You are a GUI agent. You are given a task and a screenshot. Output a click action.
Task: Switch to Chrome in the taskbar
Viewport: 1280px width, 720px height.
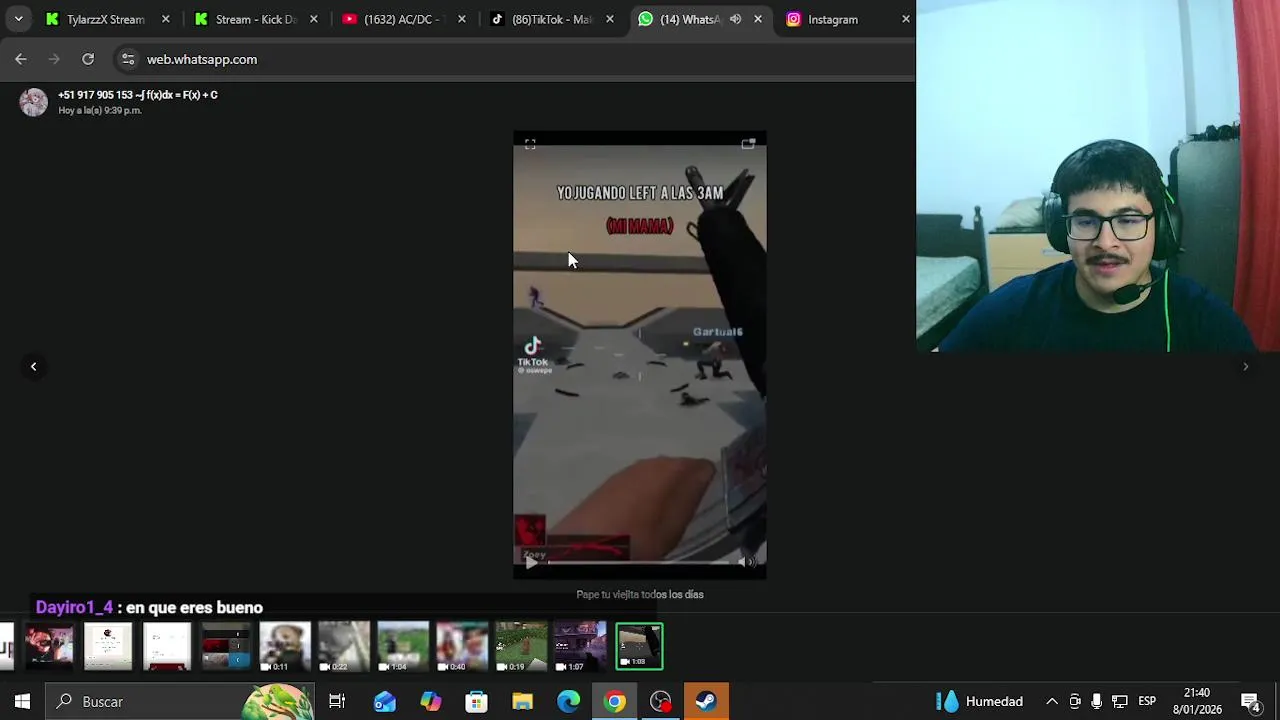tap(614, 702)
